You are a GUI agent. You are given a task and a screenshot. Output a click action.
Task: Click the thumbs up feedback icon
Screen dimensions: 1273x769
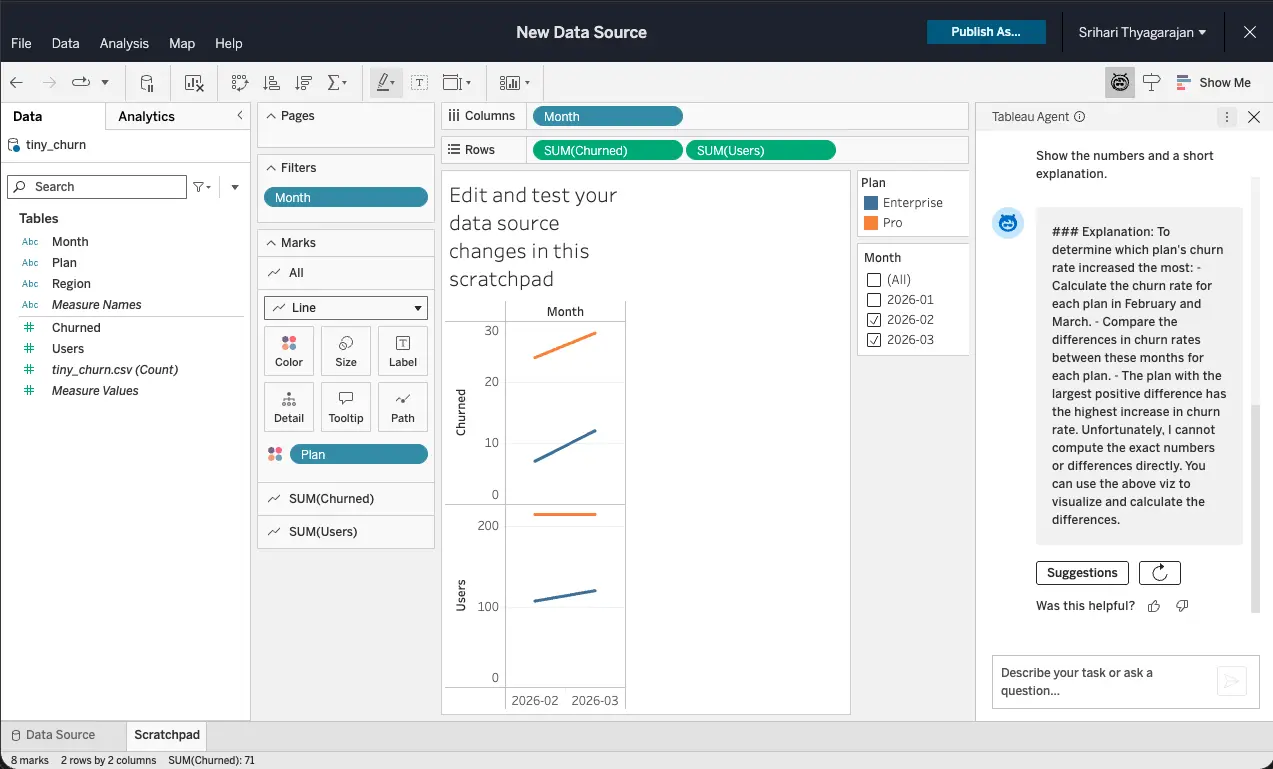[x=1154, y=606]
